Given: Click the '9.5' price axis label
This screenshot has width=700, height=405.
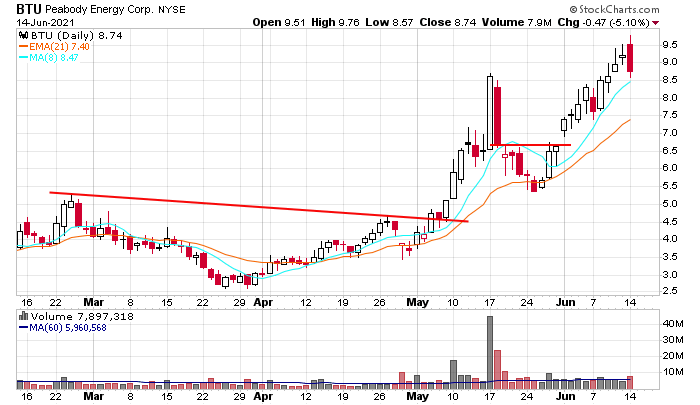Looking at the screenshot, I should 670,45.
